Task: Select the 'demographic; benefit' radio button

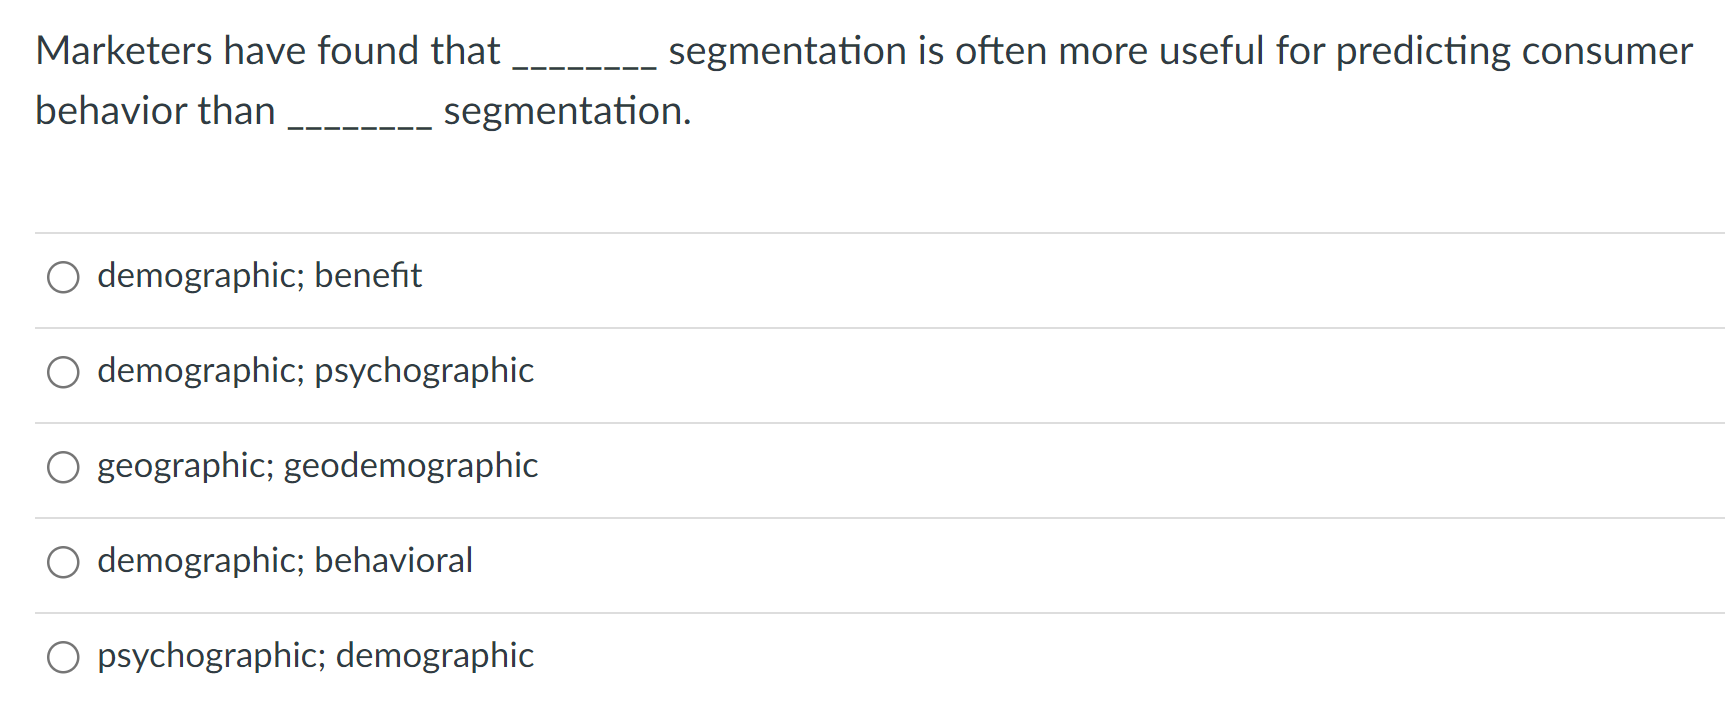Action: [63, 277]
